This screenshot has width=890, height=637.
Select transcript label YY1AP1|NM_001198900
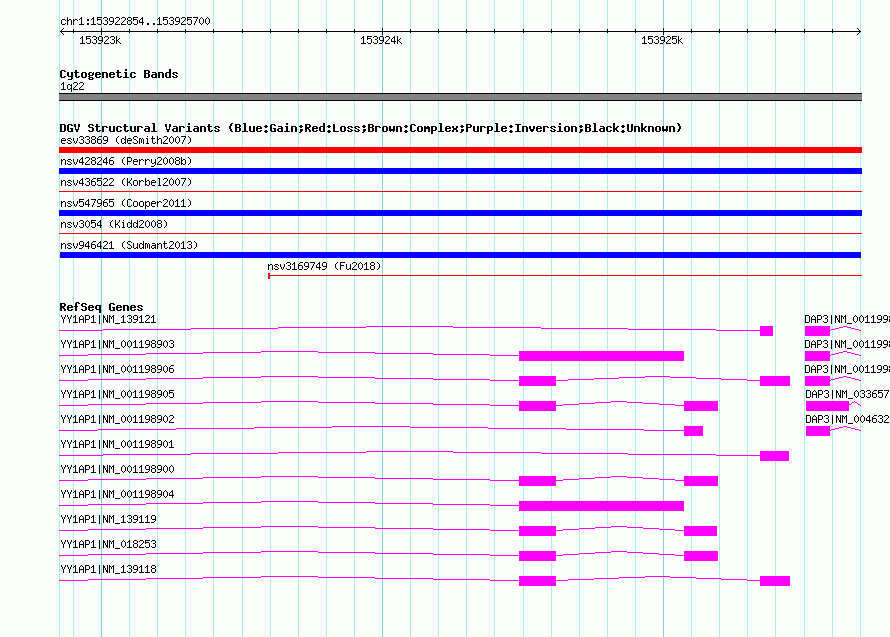tap(117, 469)
